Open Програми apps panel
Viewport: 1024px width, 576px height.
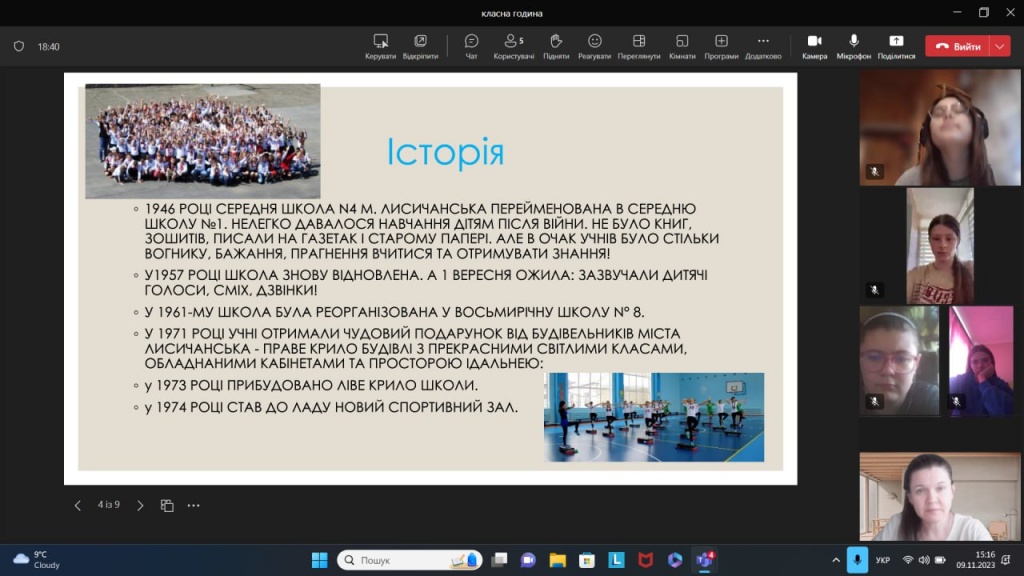point(721,46)
